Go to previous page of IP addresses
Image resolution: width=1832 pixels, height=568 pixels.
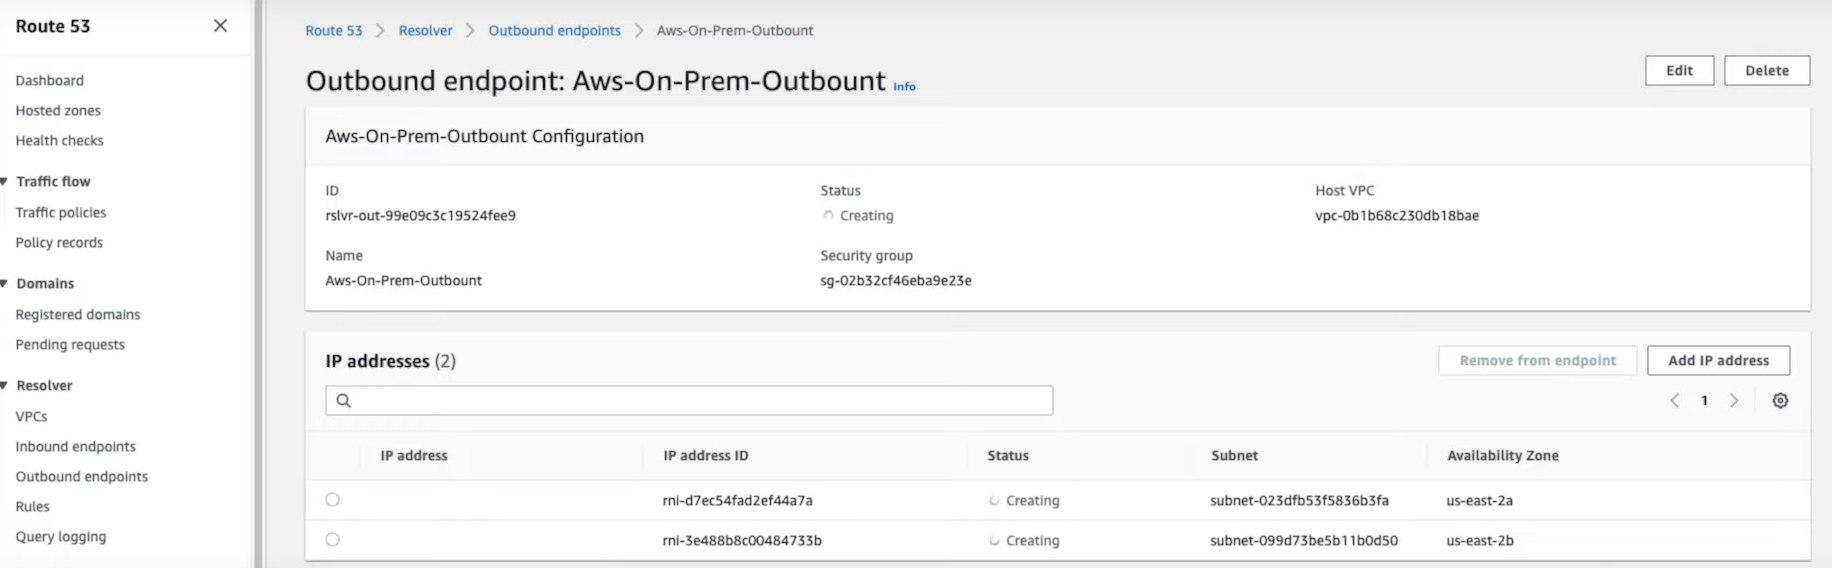pyautogui.click(x=1675, y=401)
